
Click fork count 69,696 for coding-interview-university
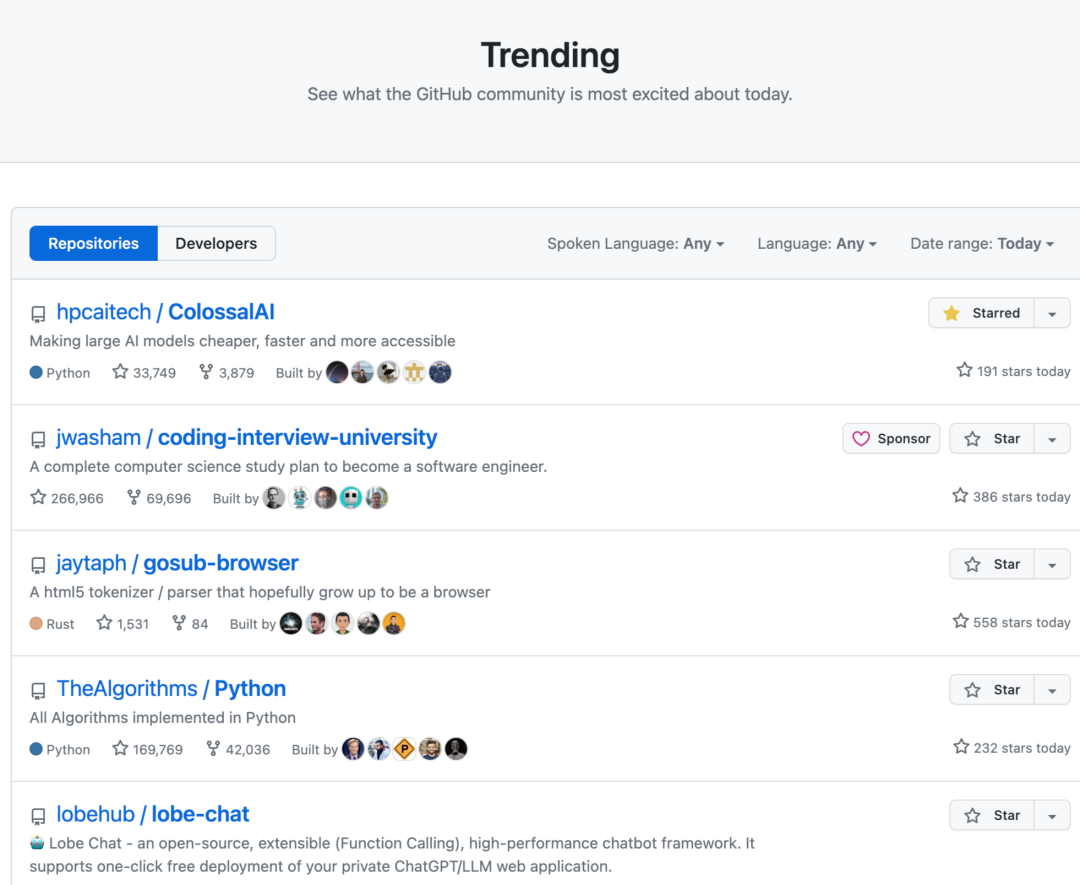click(159, 498)
